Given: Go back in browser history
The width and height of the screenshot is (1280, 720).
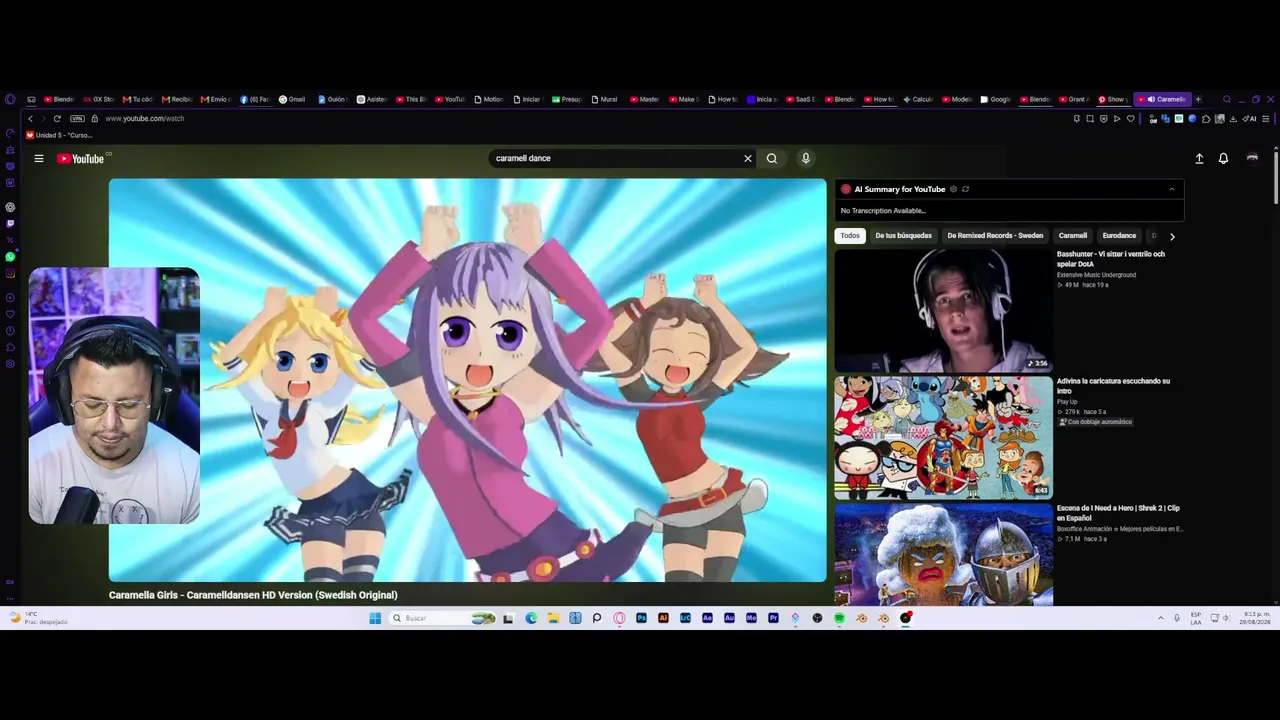Looking at the screenshot, I should [x=30, y=119].
